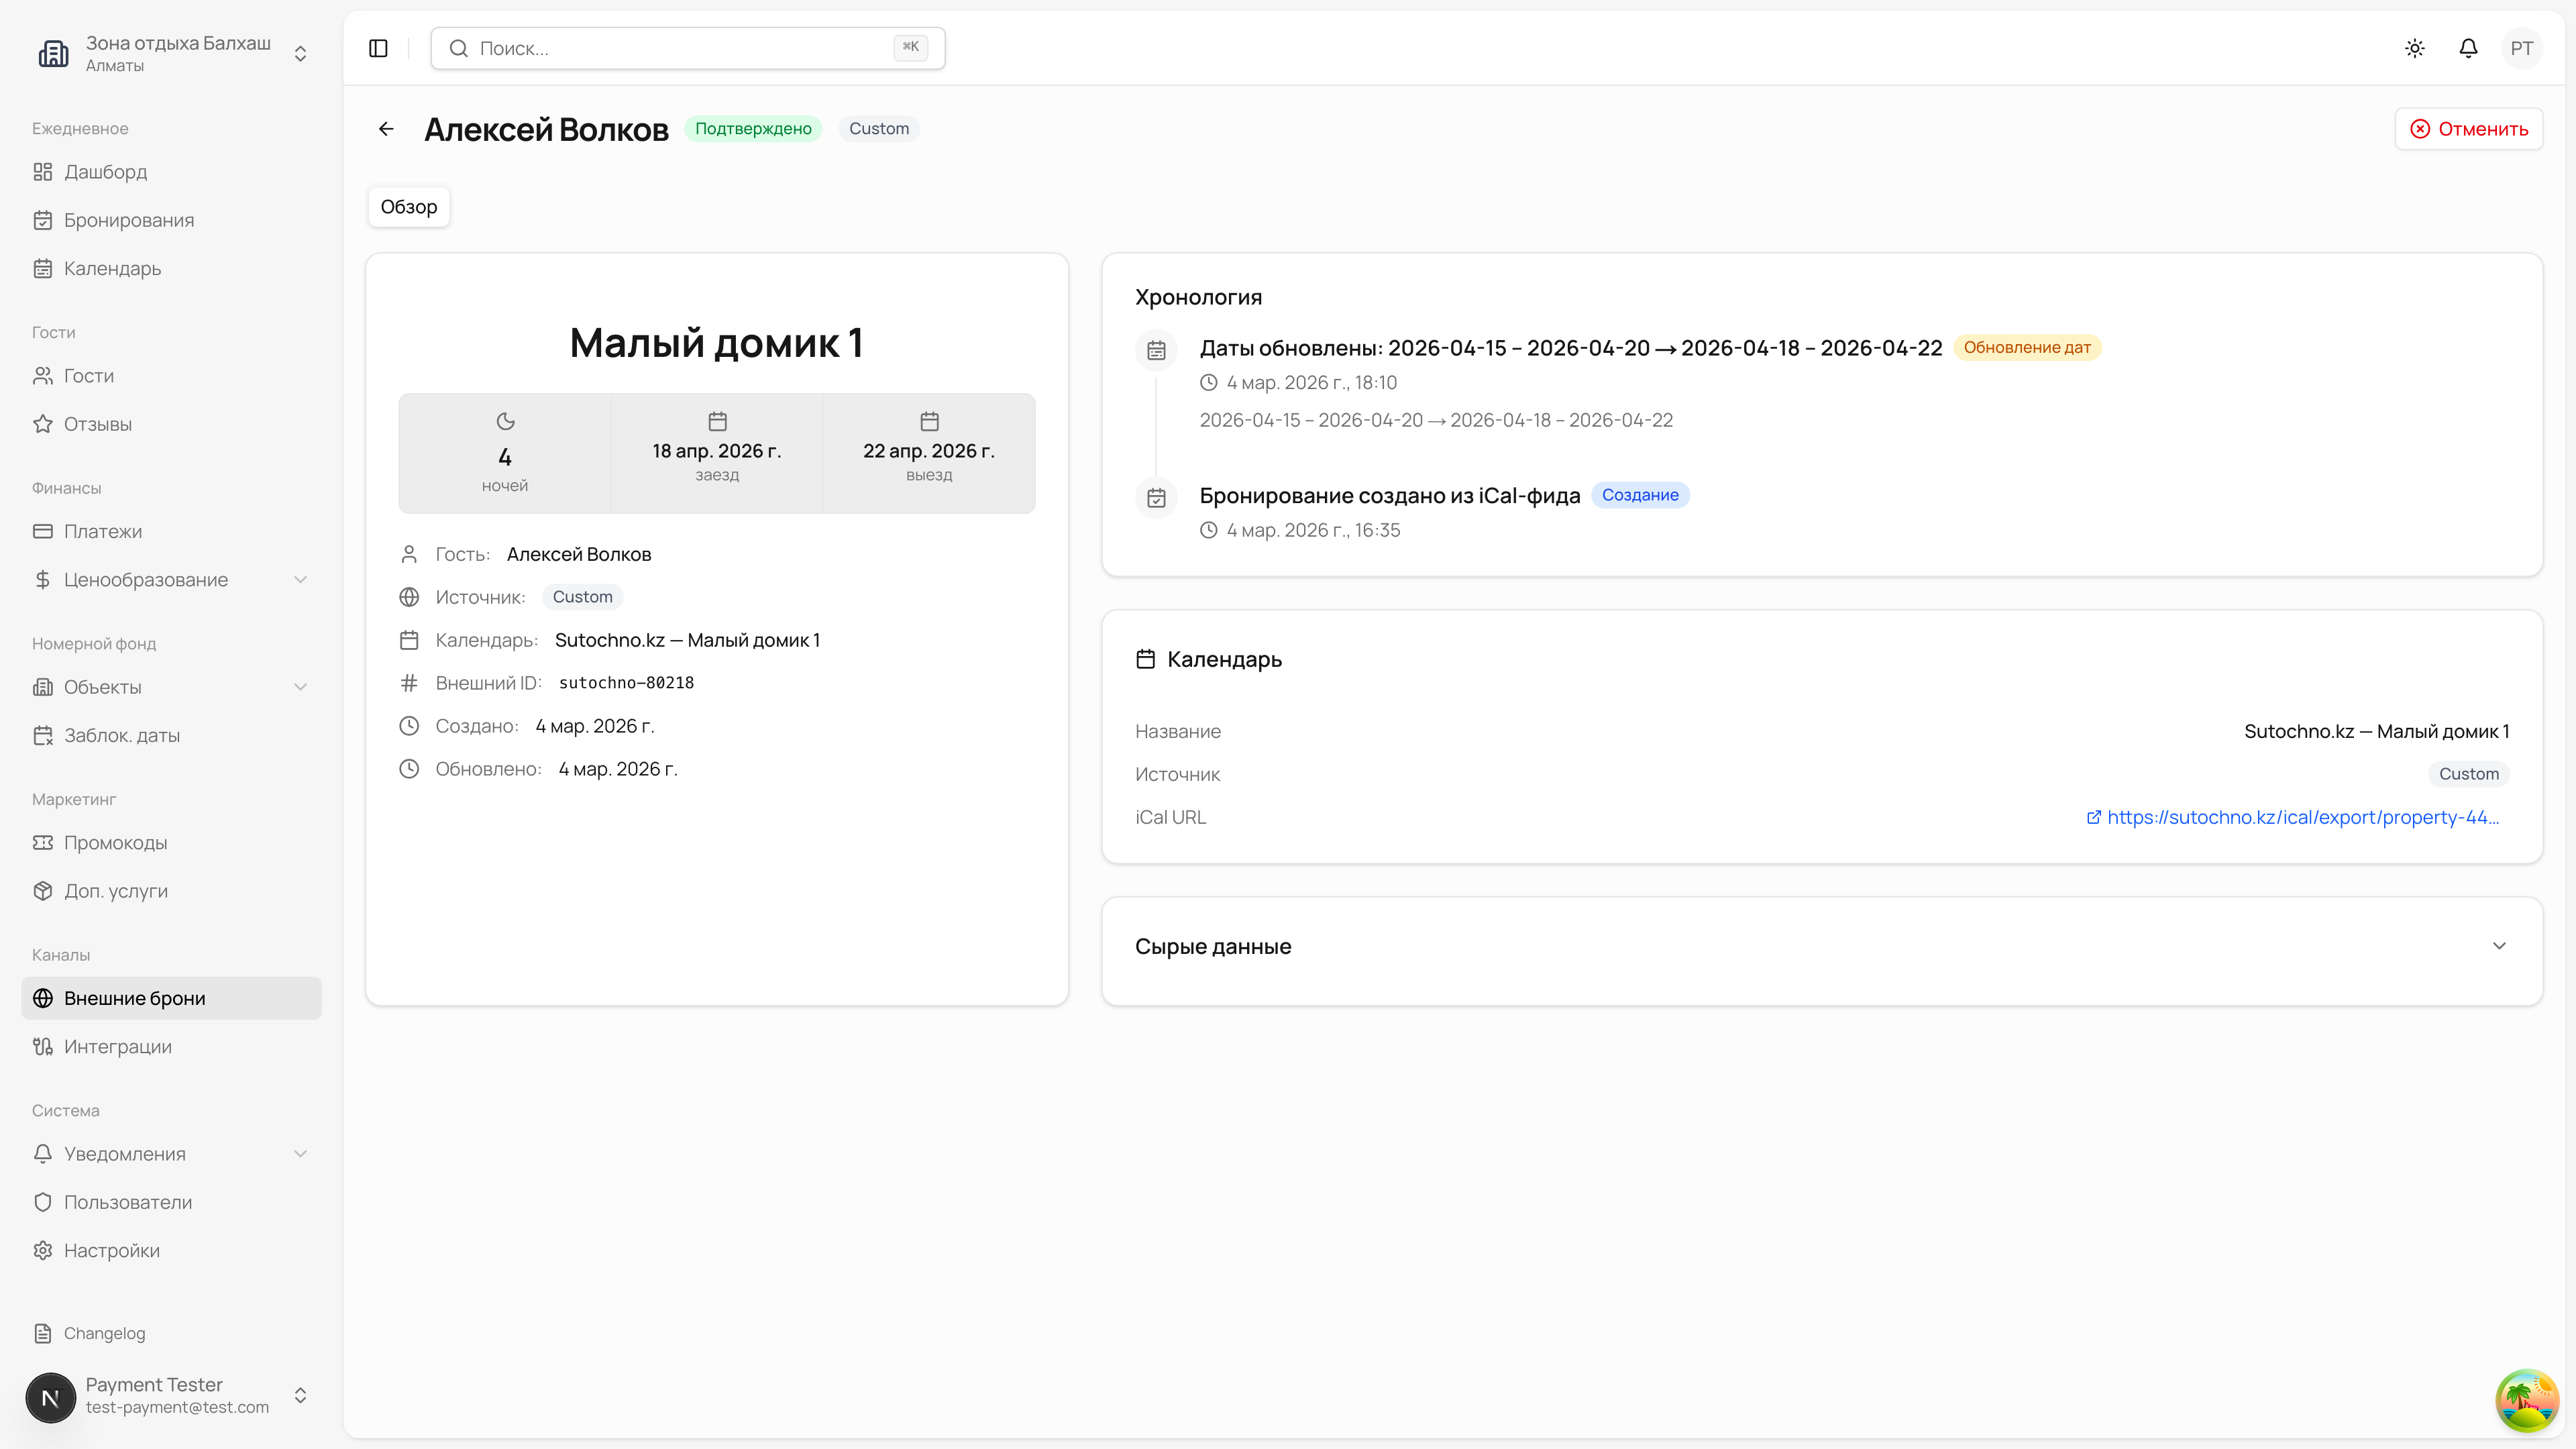Open Интеграции from the sidebar
The image size is (2576, 1449).
click(118, 1046)
